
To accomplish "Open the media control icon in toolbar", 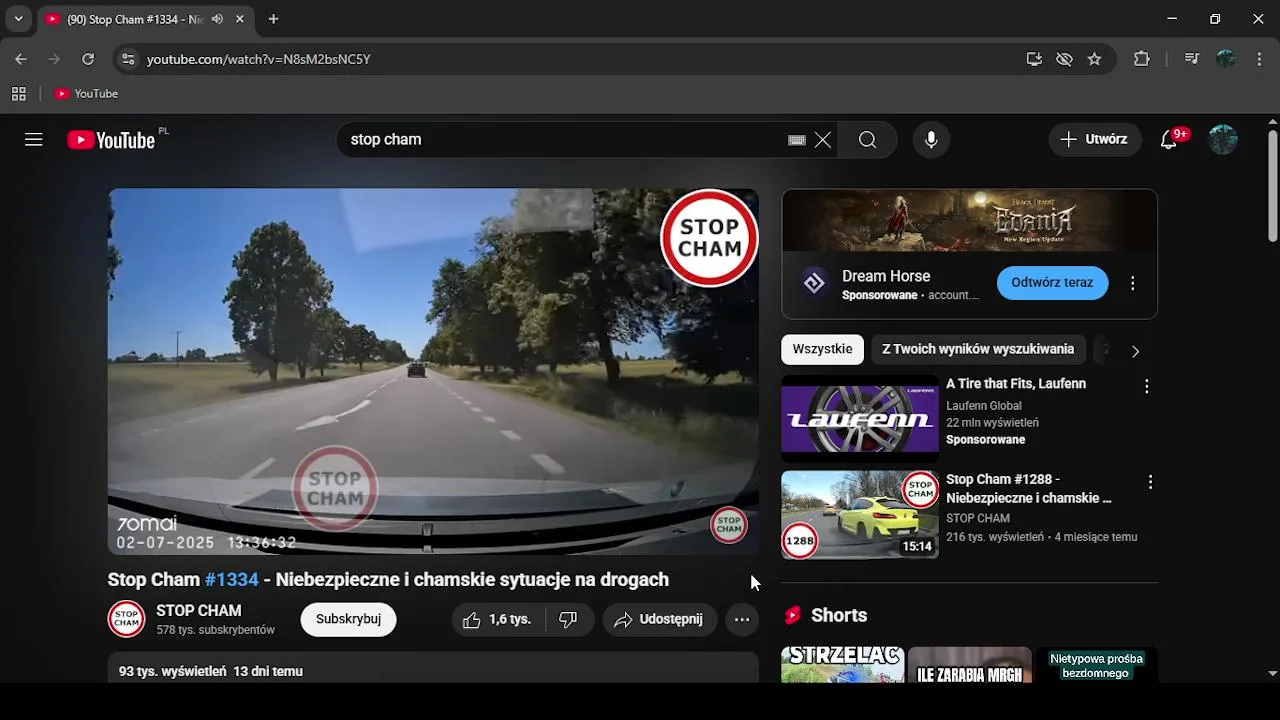I will [x=1191, y=59].
